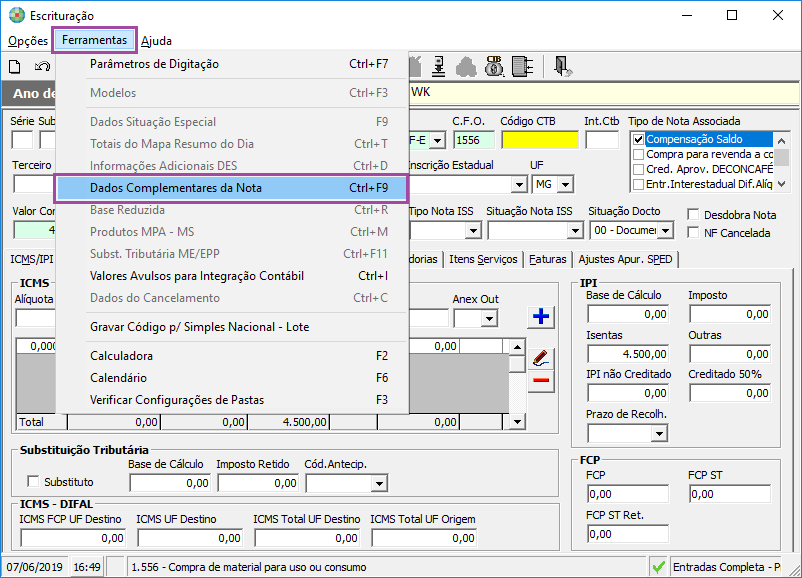Screen dimensions: 802x578
Task: Open Calendário from the menu
Action: point(231,377)
